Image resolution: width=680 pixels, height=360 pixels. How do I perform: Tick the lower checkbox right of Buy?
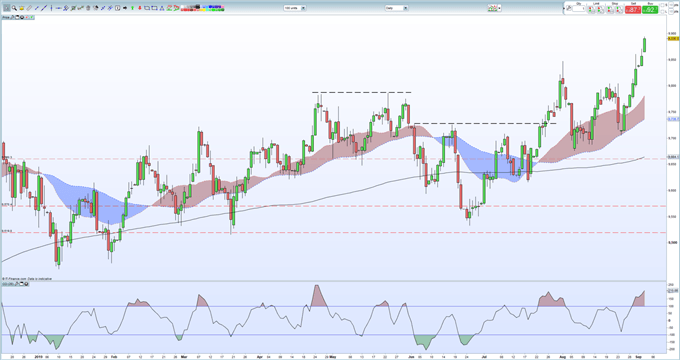click(662, 12)
